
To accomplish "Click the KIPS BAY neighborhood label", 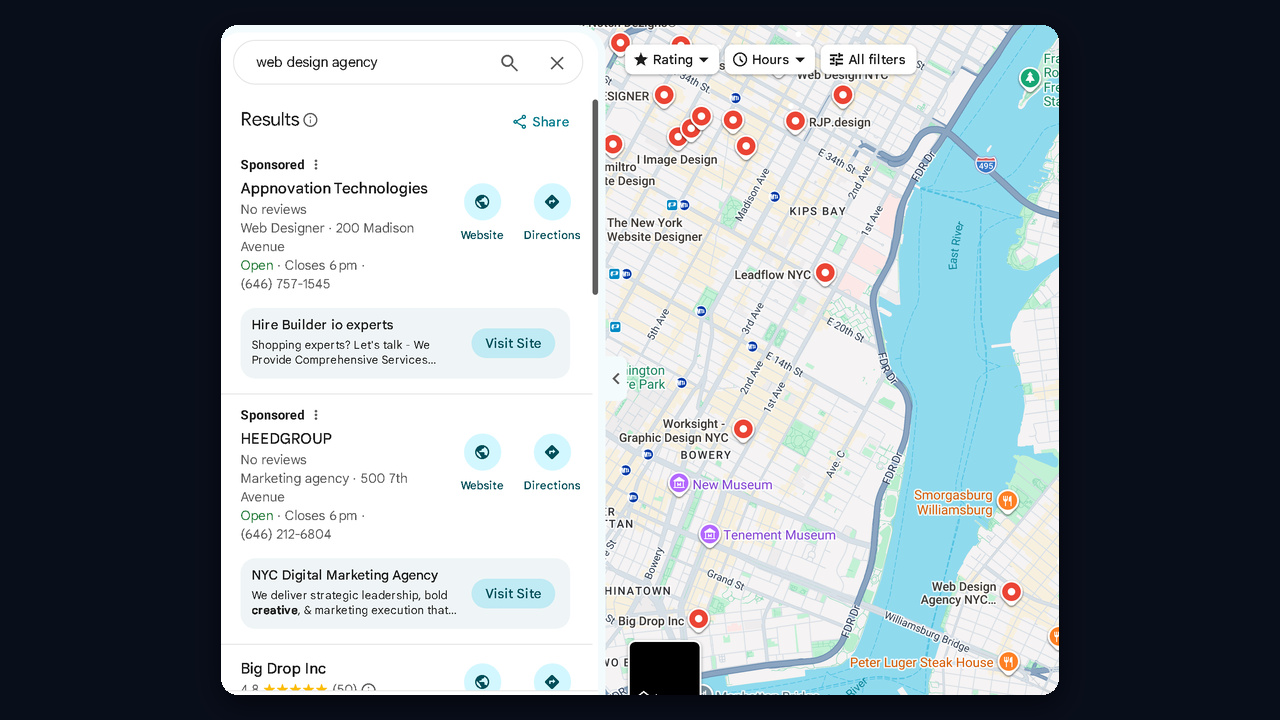I will (818, 211).
